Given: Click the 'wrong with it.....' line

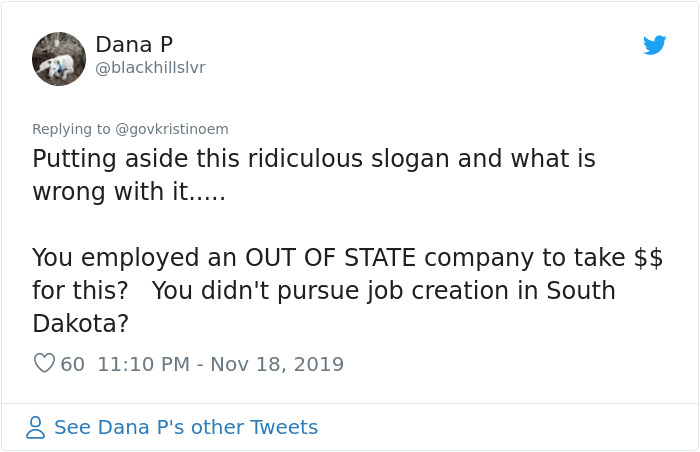Looking at the screenshot, I should [x=129, y=192].
